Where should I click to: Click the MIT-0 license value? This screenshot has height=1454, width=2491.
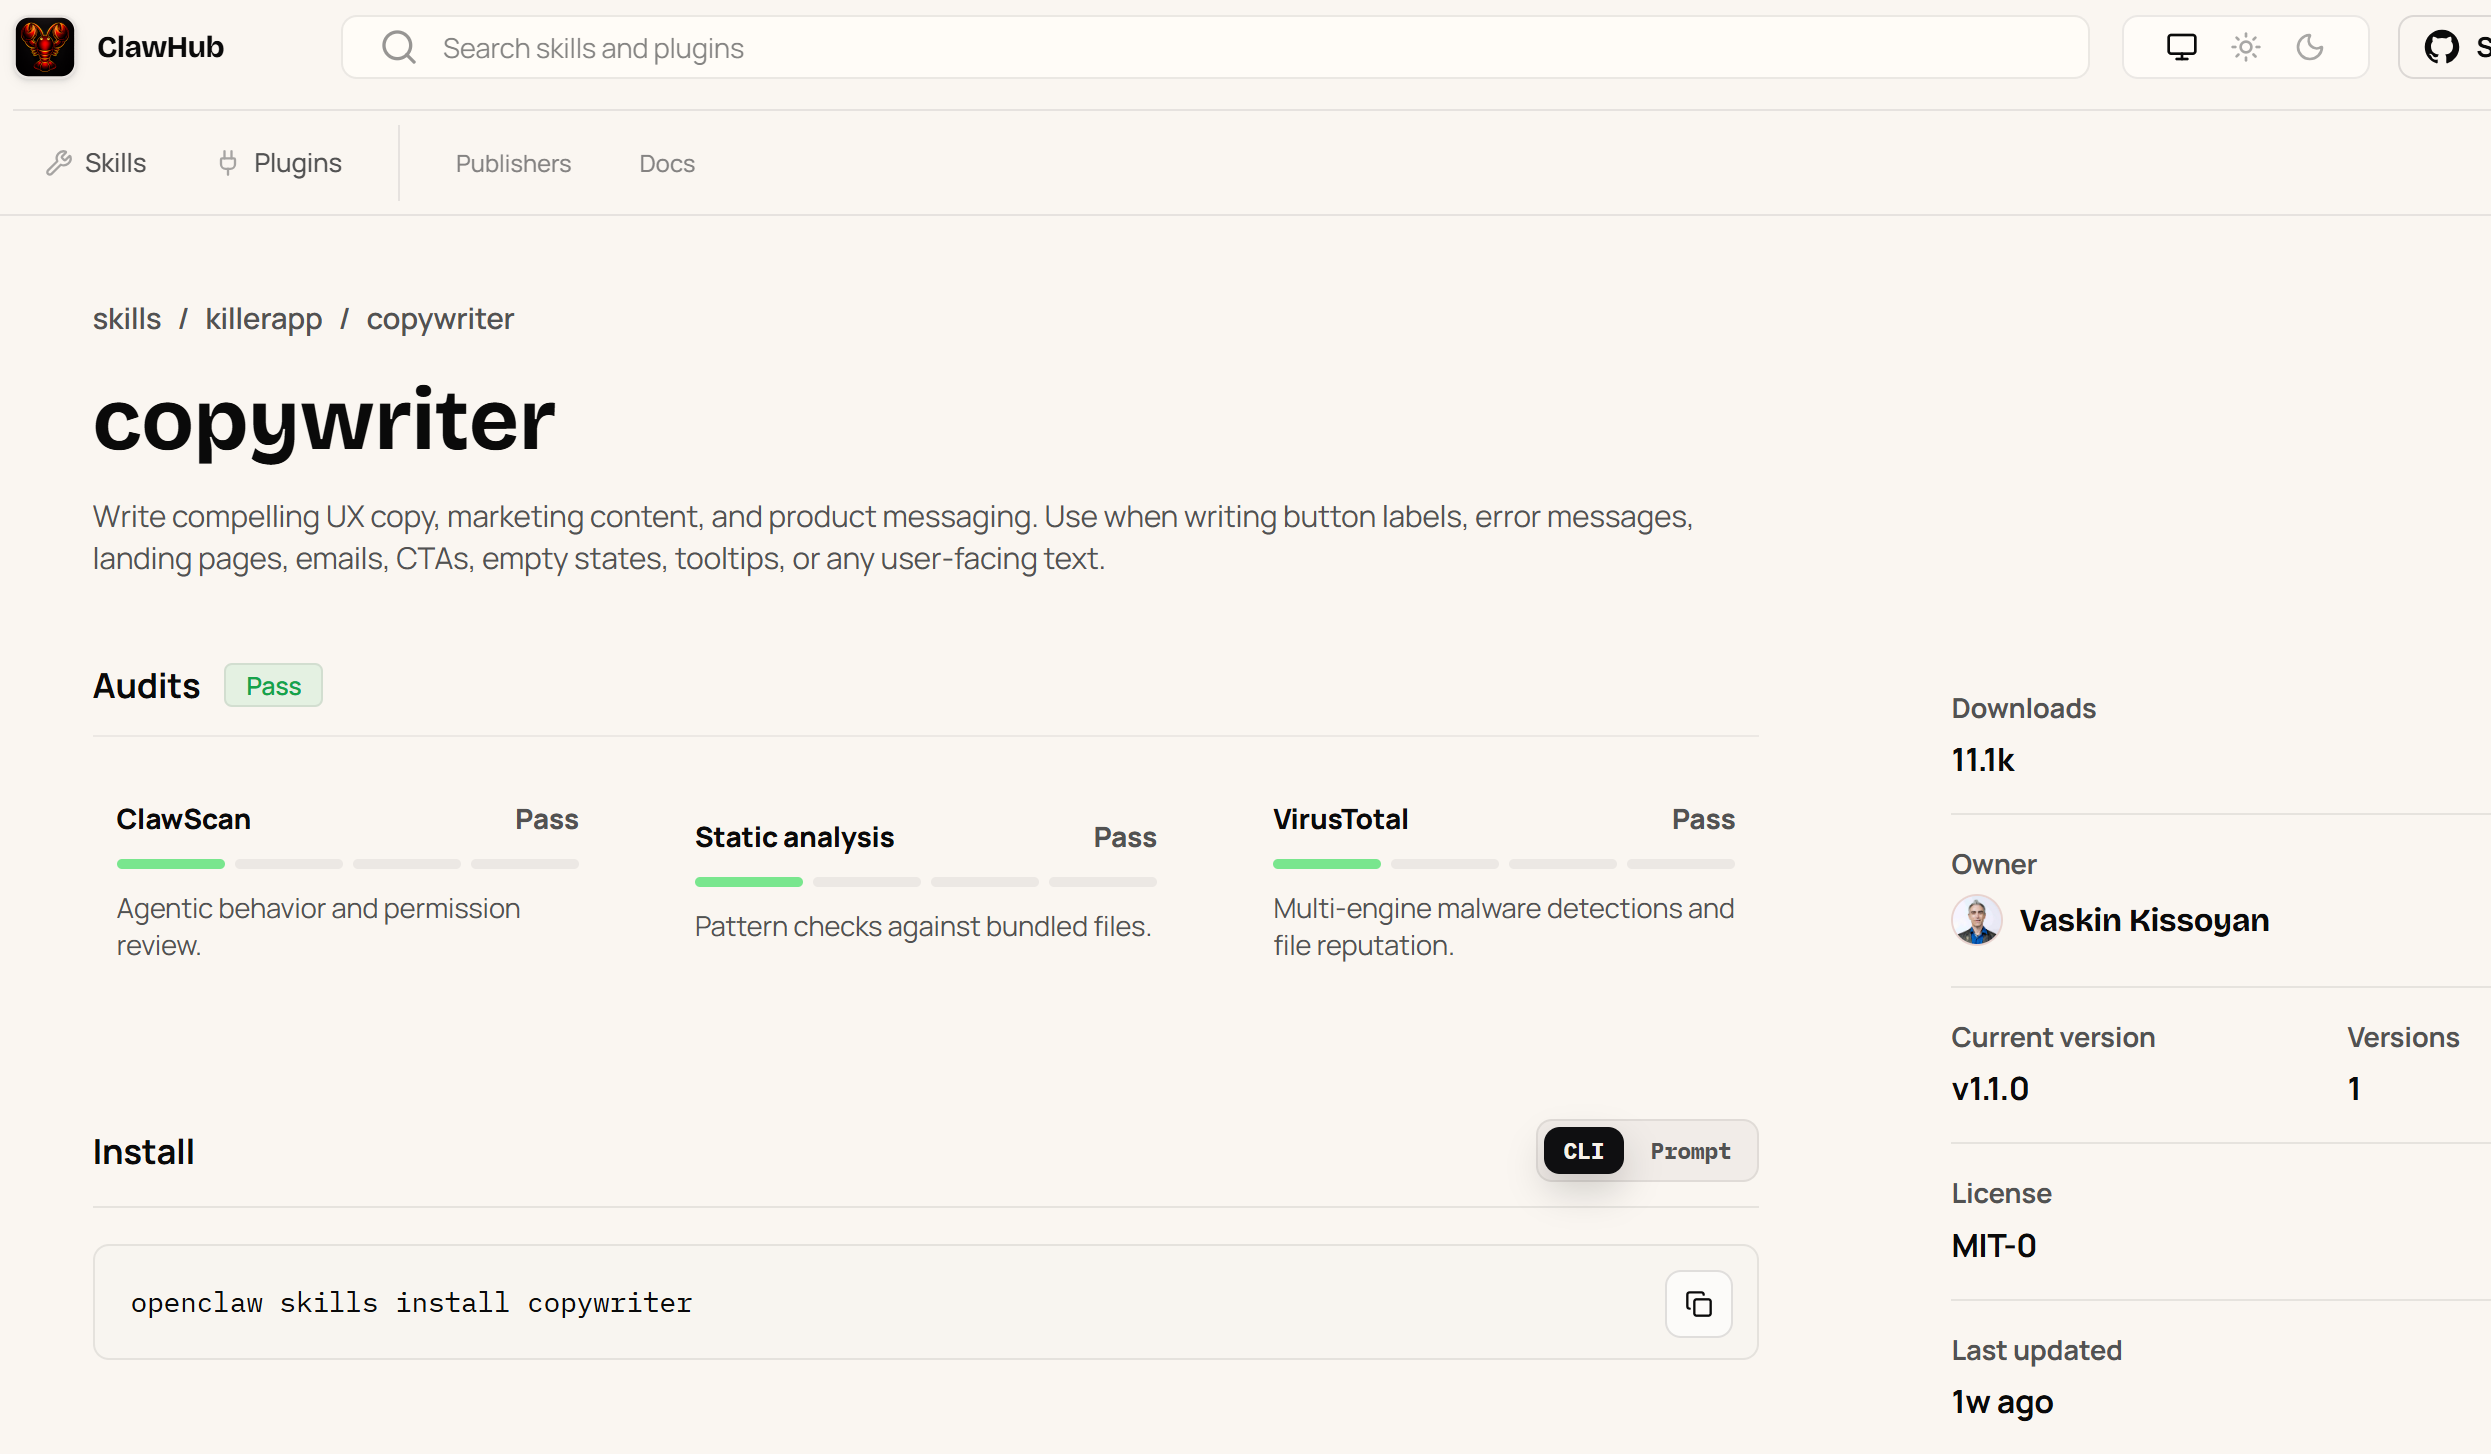[x=1993, y=1246]
